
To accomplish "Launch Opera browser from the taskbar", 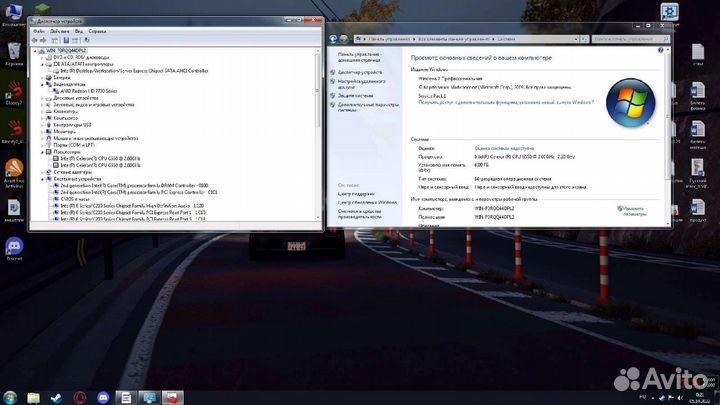I will click(78, 397).
